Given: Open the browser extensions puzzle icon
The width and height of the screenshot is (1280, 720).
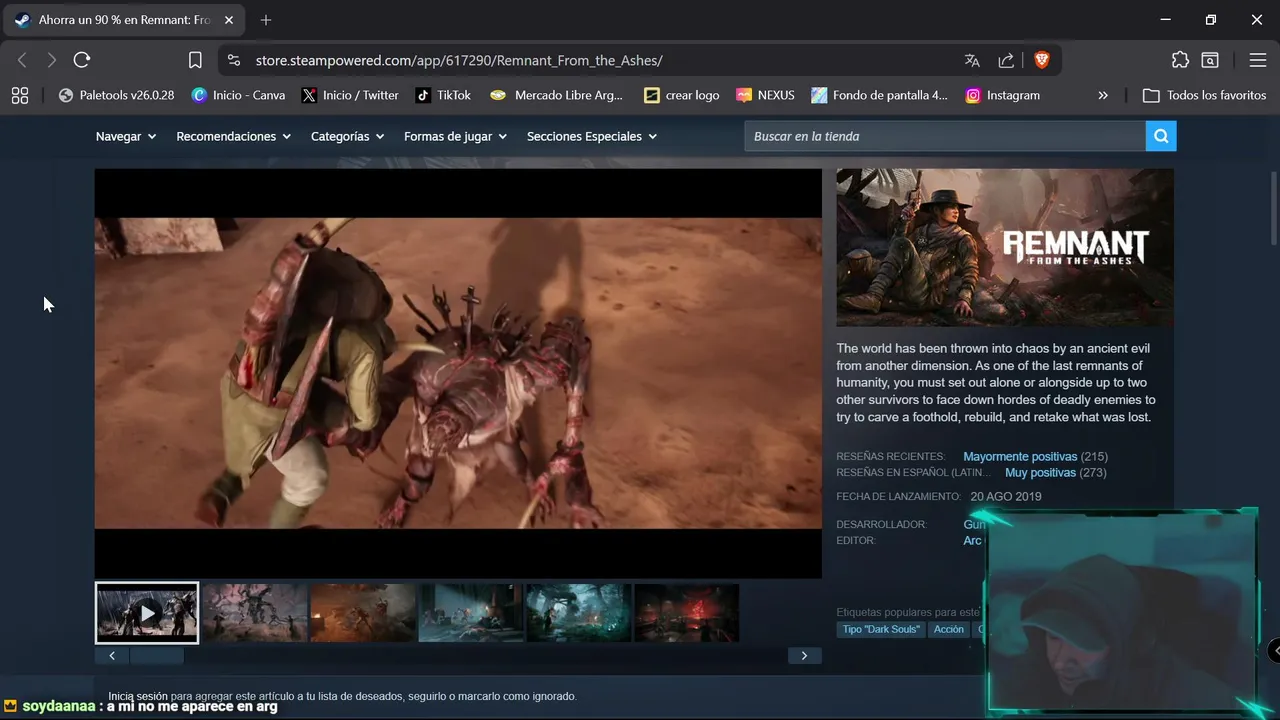Looking at the screenshot, I should (1180, 60).
